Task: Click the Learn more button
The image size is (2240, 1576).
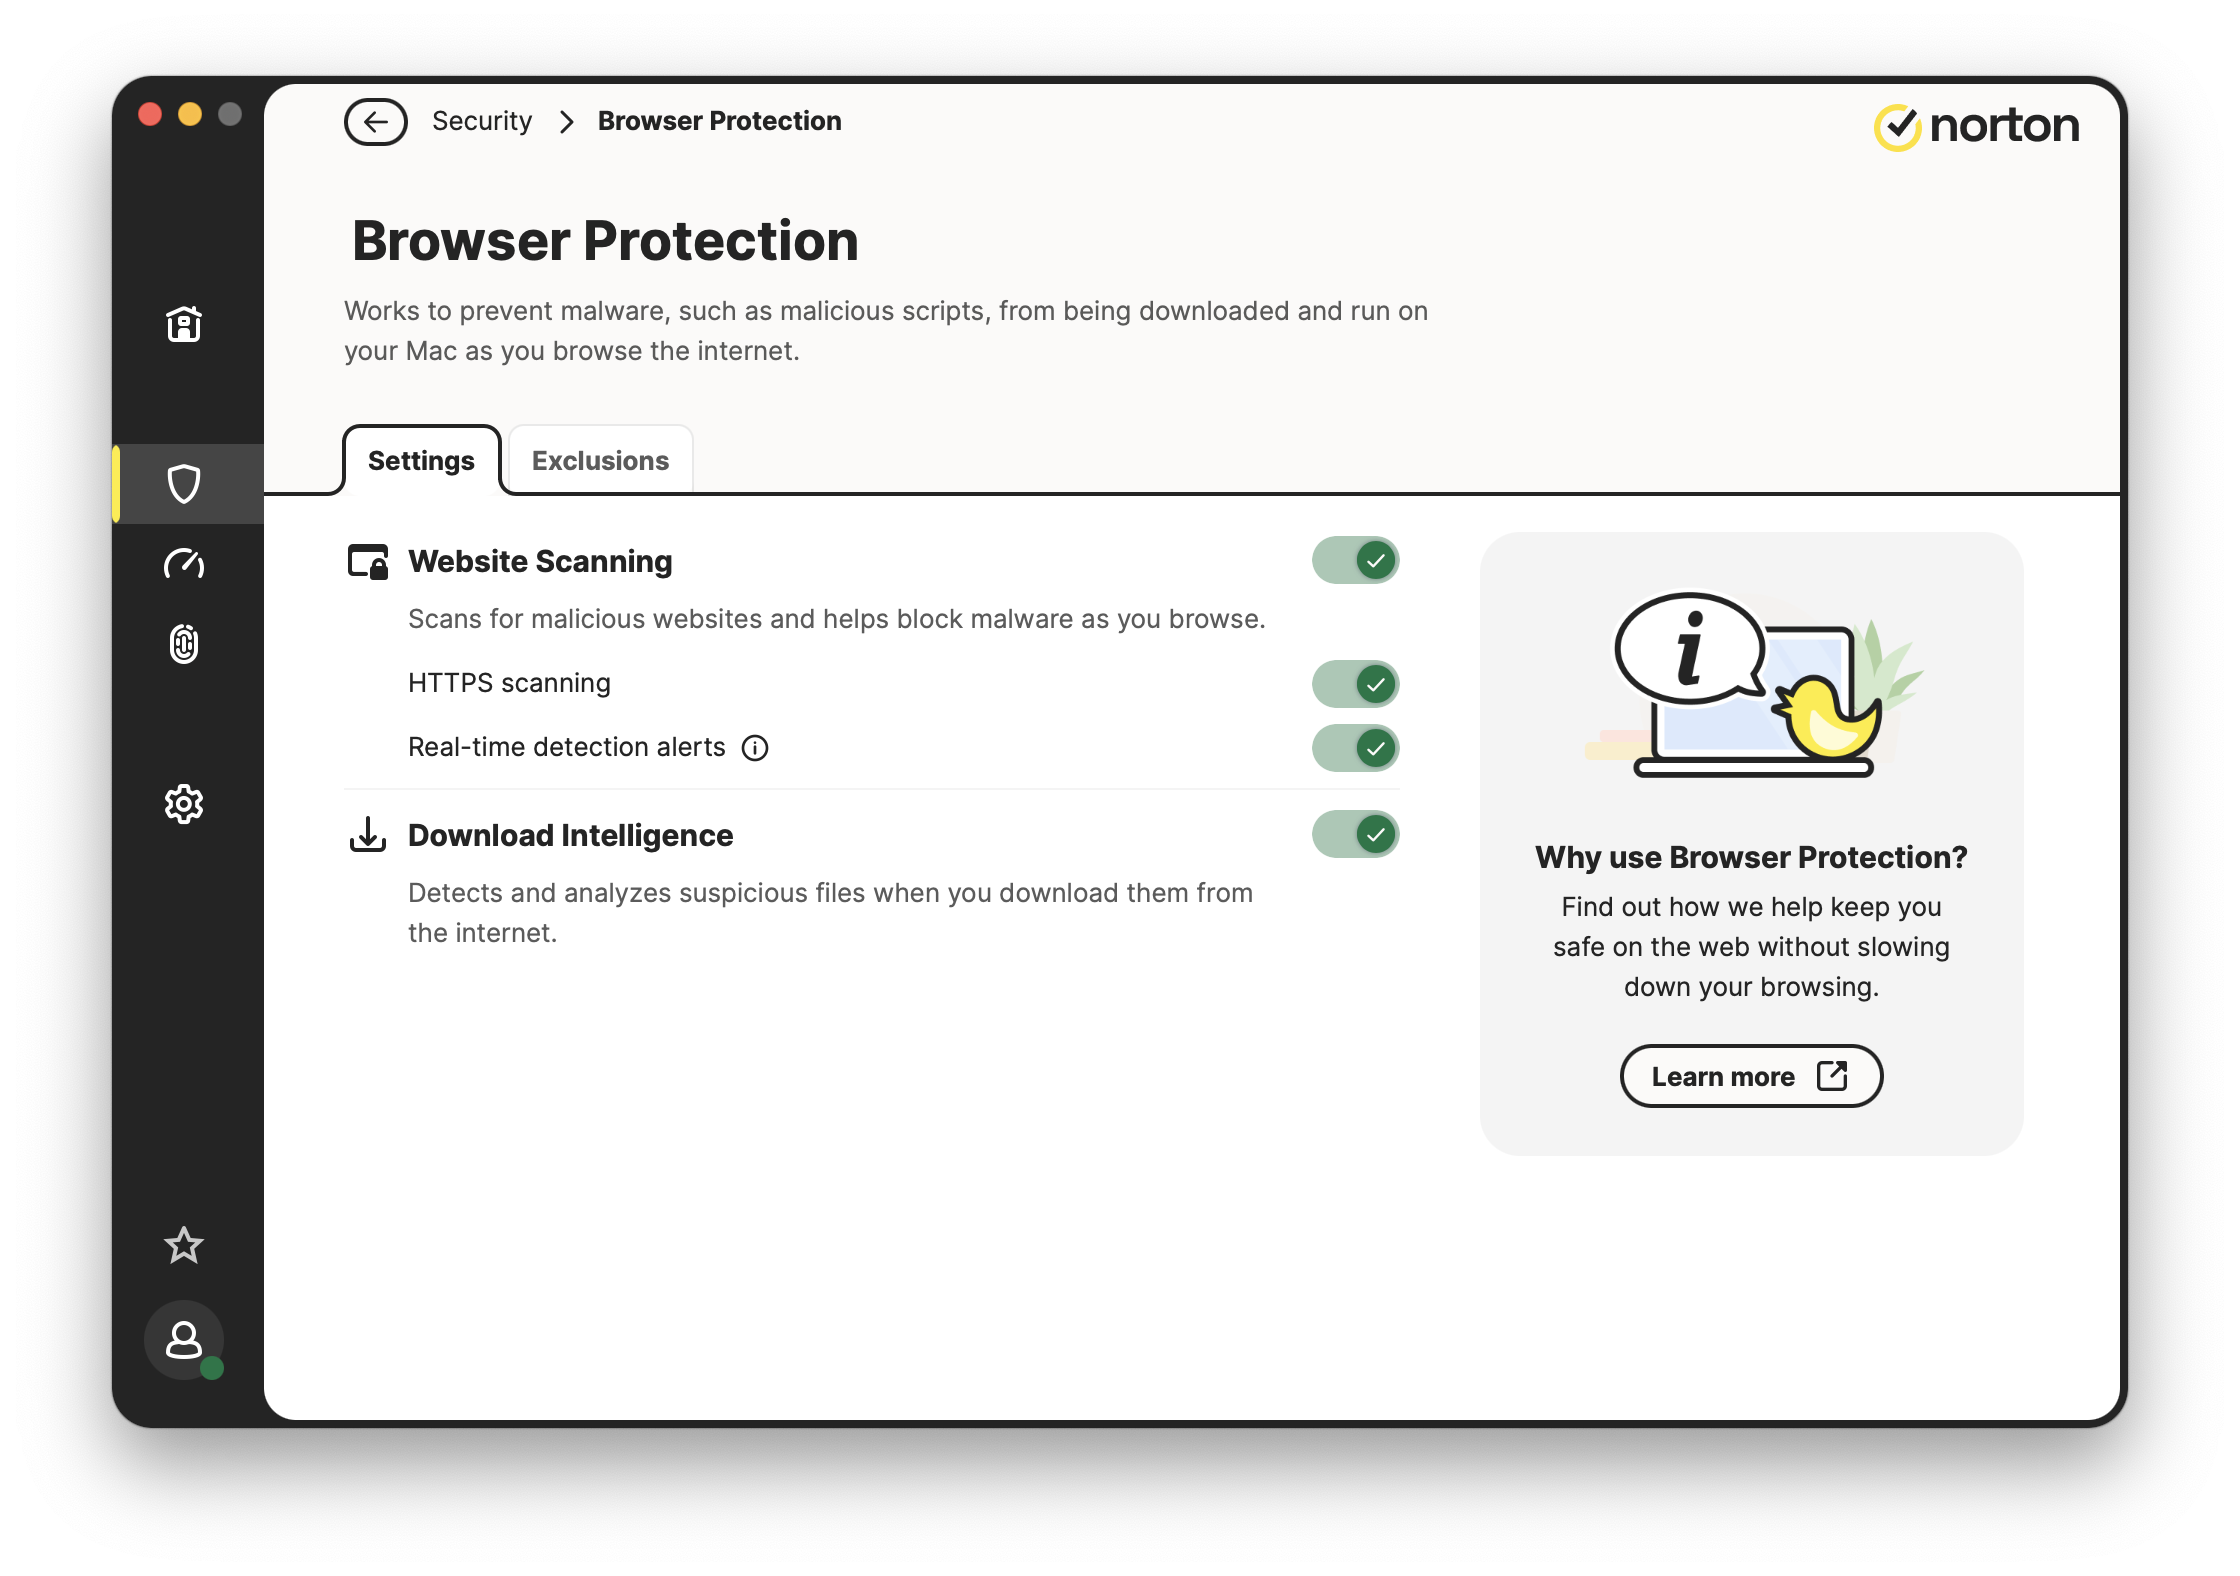Action: point(1750,1076)
